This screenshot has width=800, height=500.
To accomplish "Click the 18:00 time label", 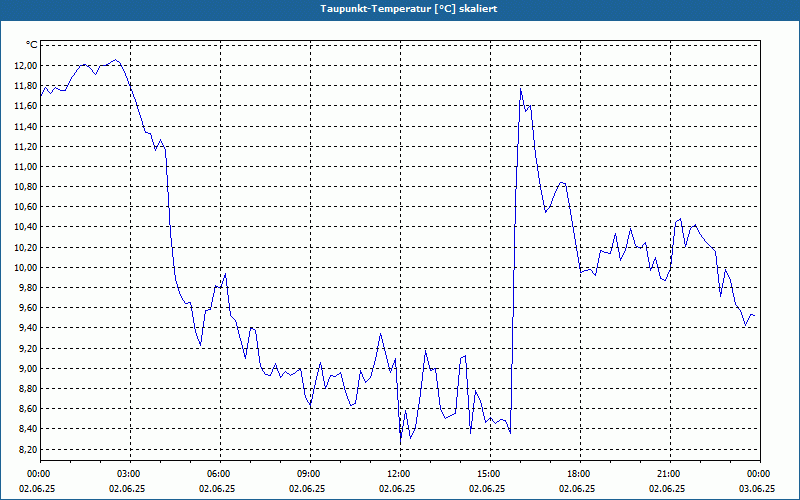I will [580, 474].
